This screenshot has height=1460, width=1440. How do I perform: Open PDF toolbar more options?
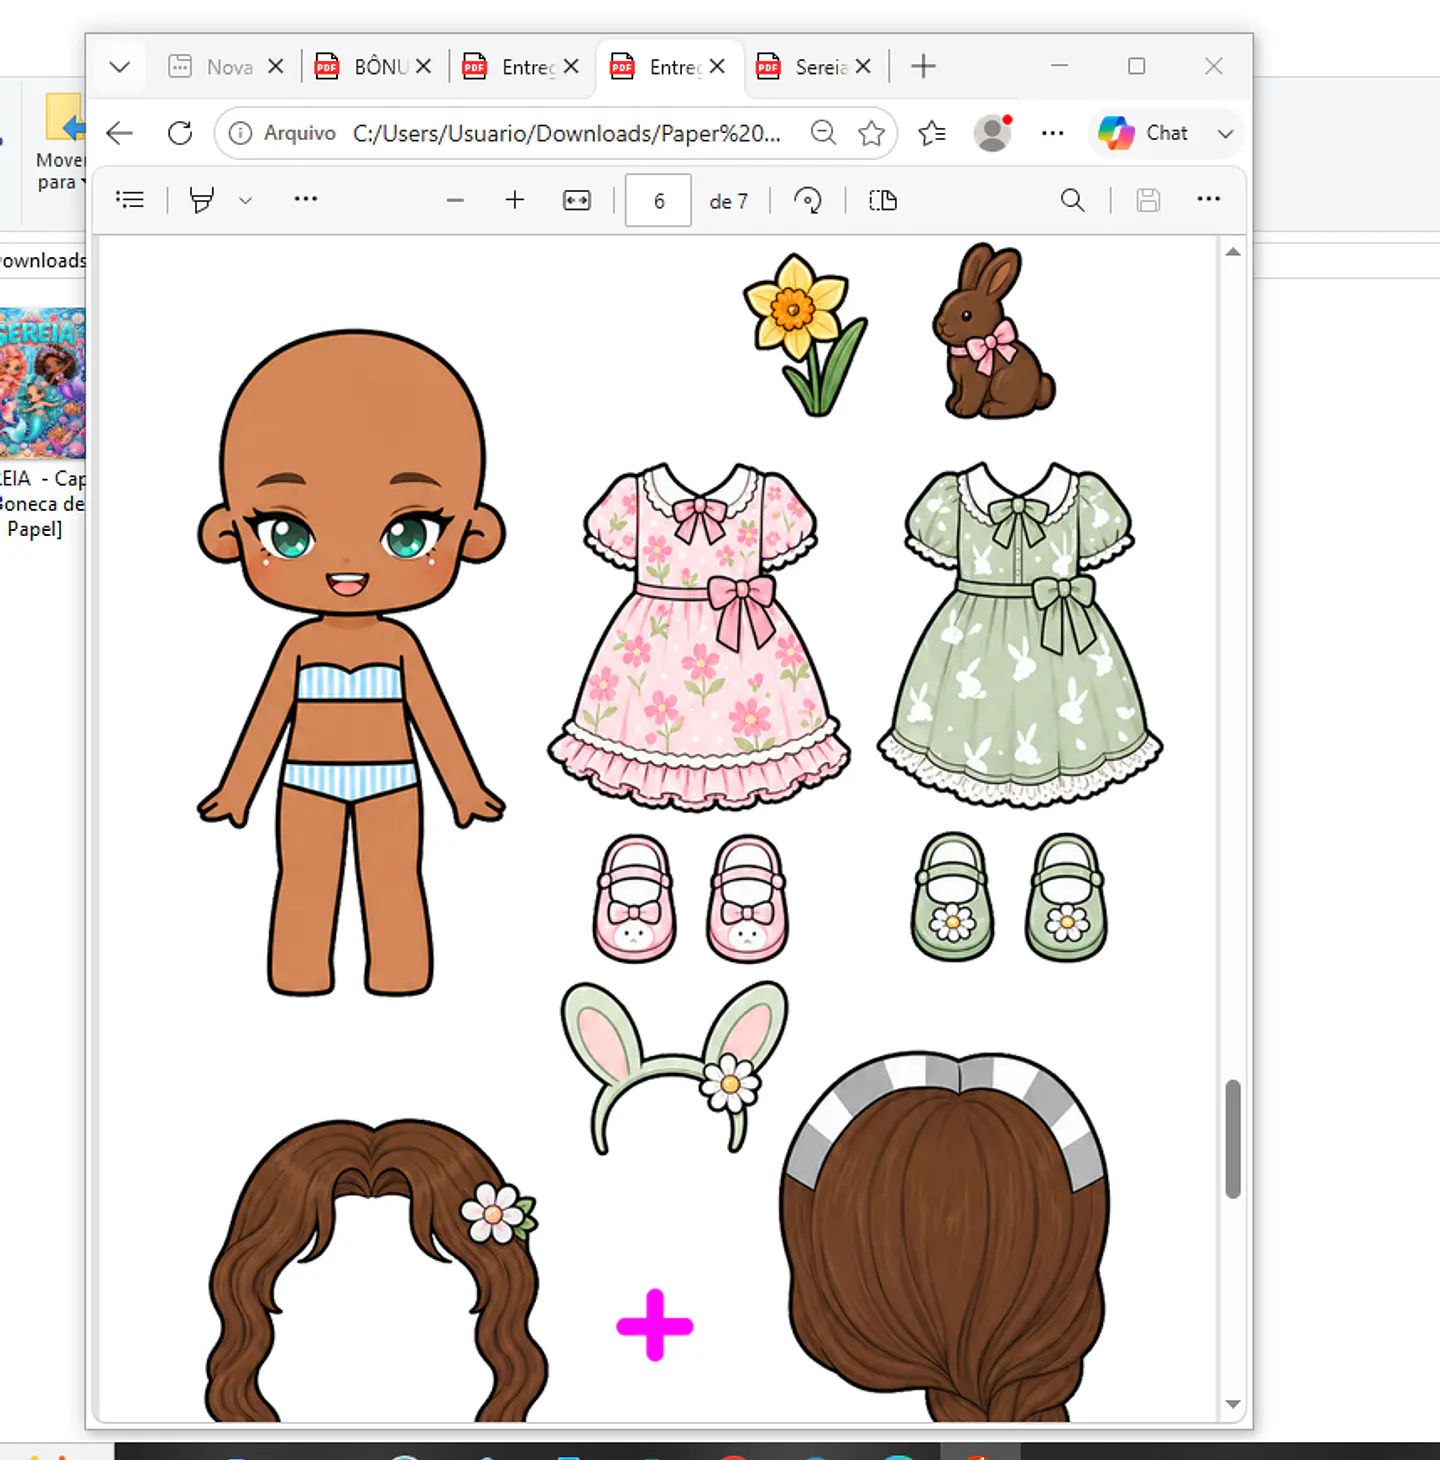[1209, 200]
